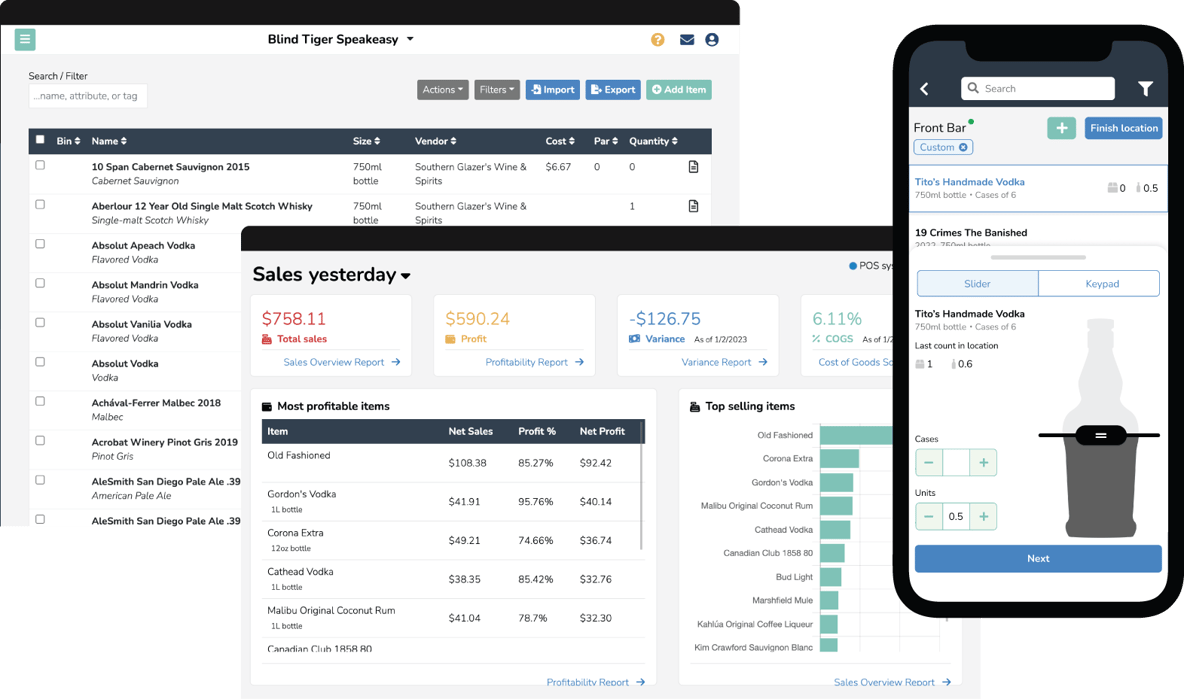Click the search magnifier in phone search
The image size is (1184, 699).
(973, 88)
